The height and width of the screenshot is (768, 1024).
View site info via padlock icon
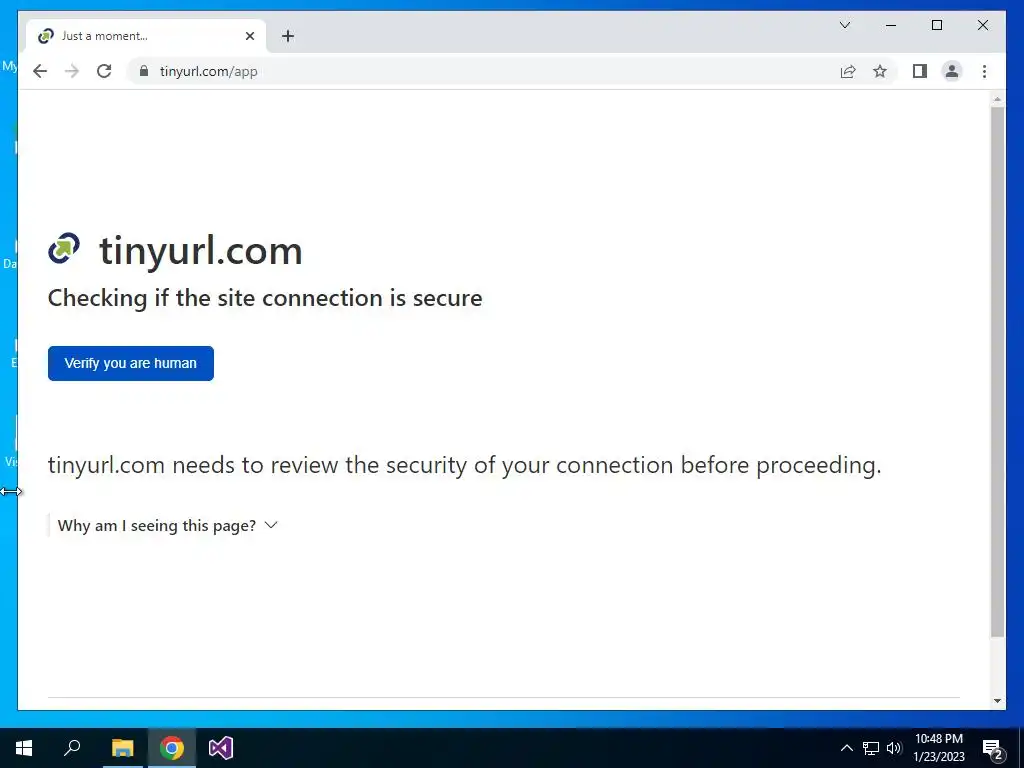[144, 71]
